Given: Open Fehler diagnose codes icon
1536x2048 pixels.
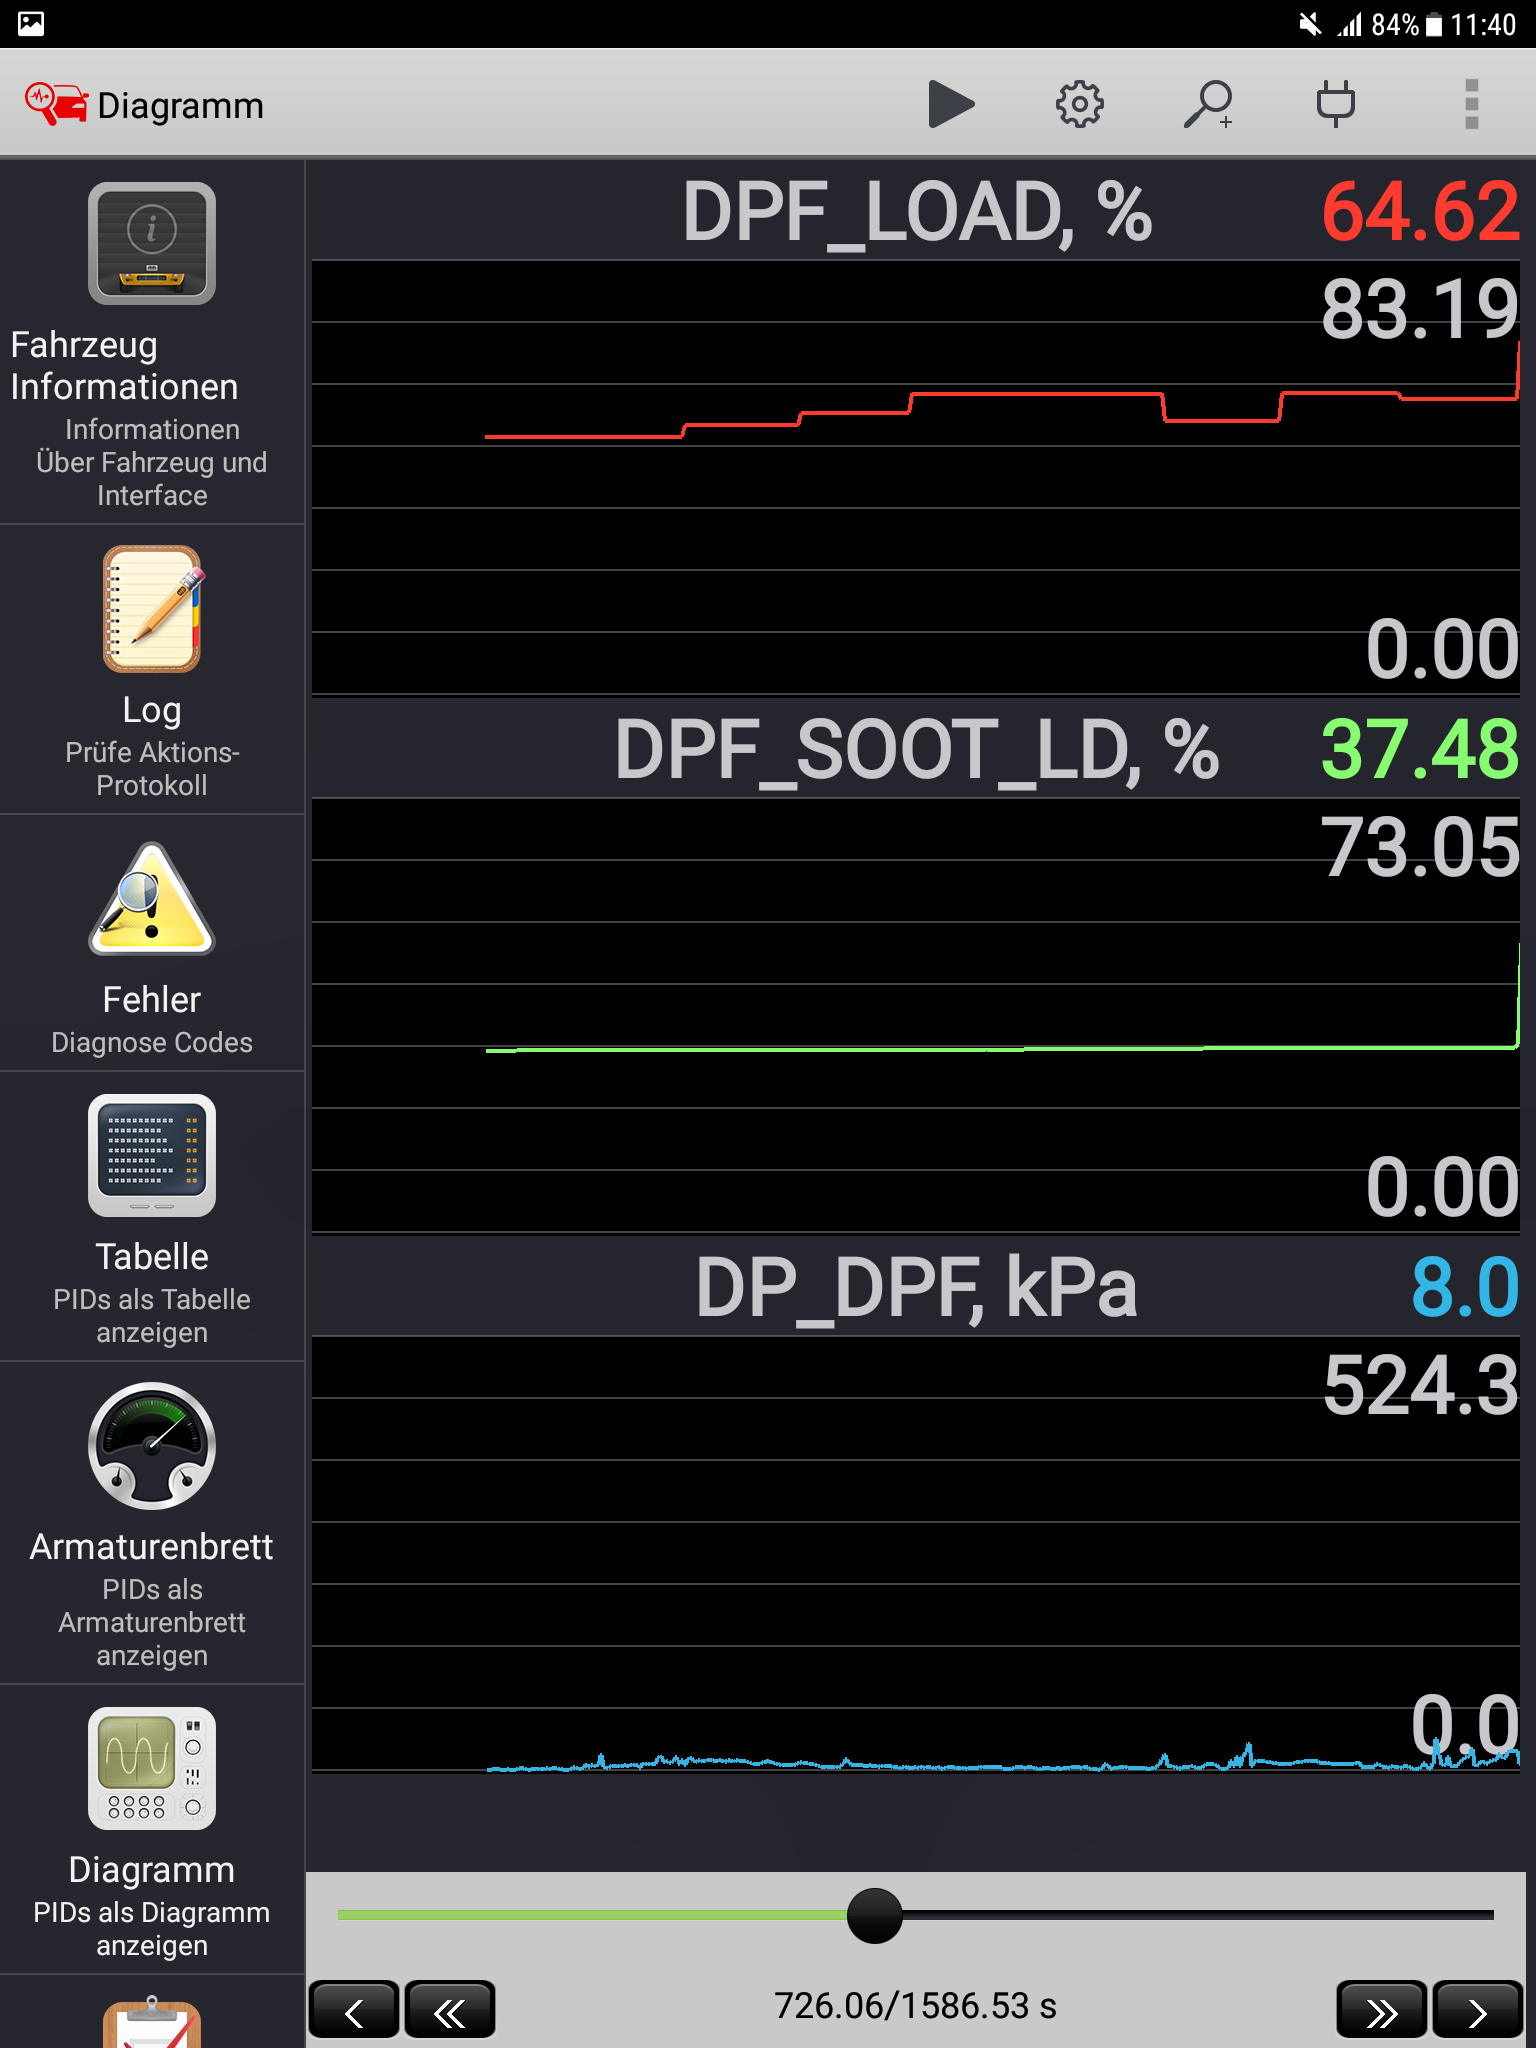Looking at the screenshot, I should [x=152, y=899].
